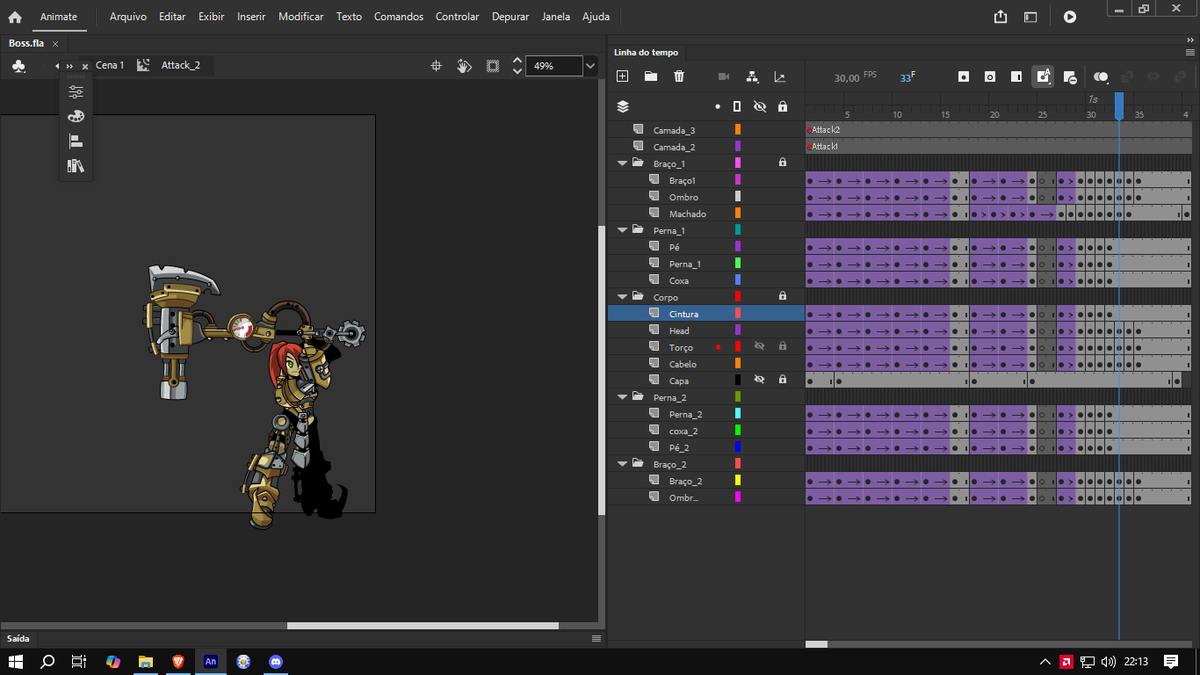Open the timeline panel options menu
This screenshot has width=1200, height=675.
(x=1189, y=52)
